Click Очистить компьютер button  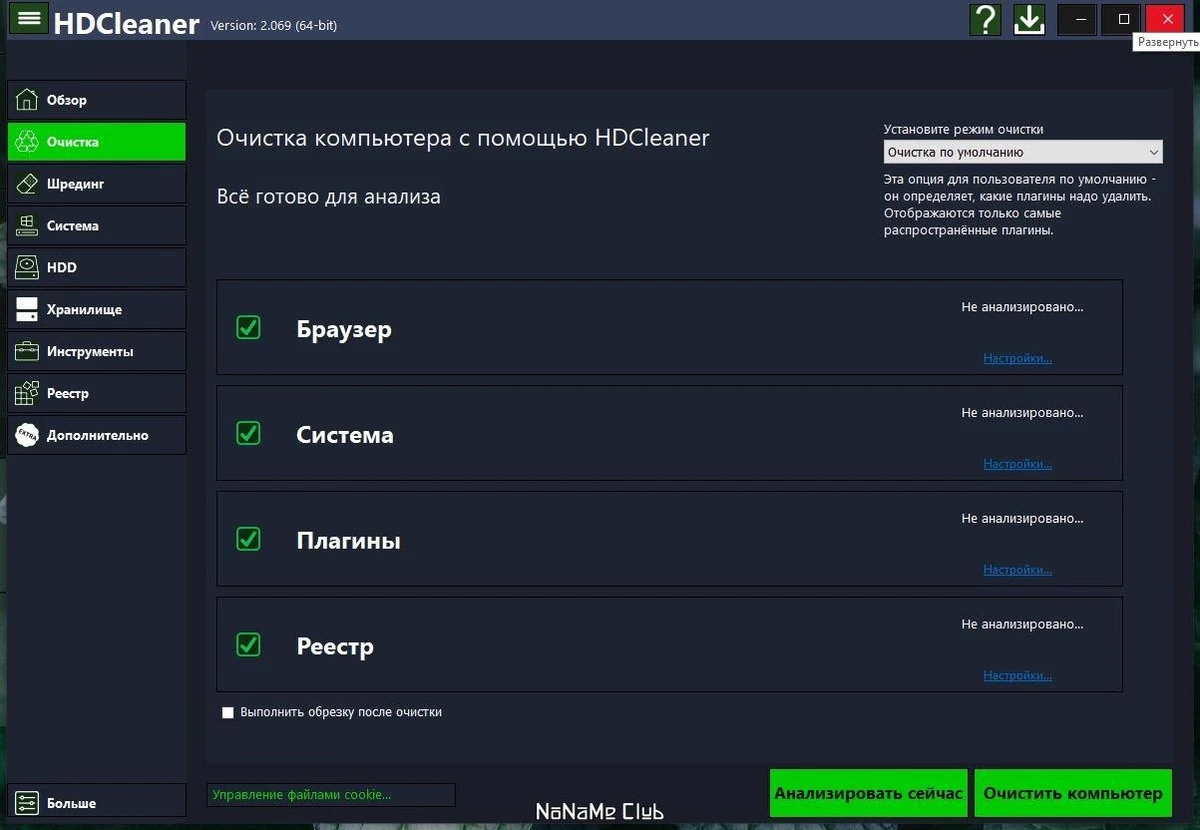click(1073, 794)
